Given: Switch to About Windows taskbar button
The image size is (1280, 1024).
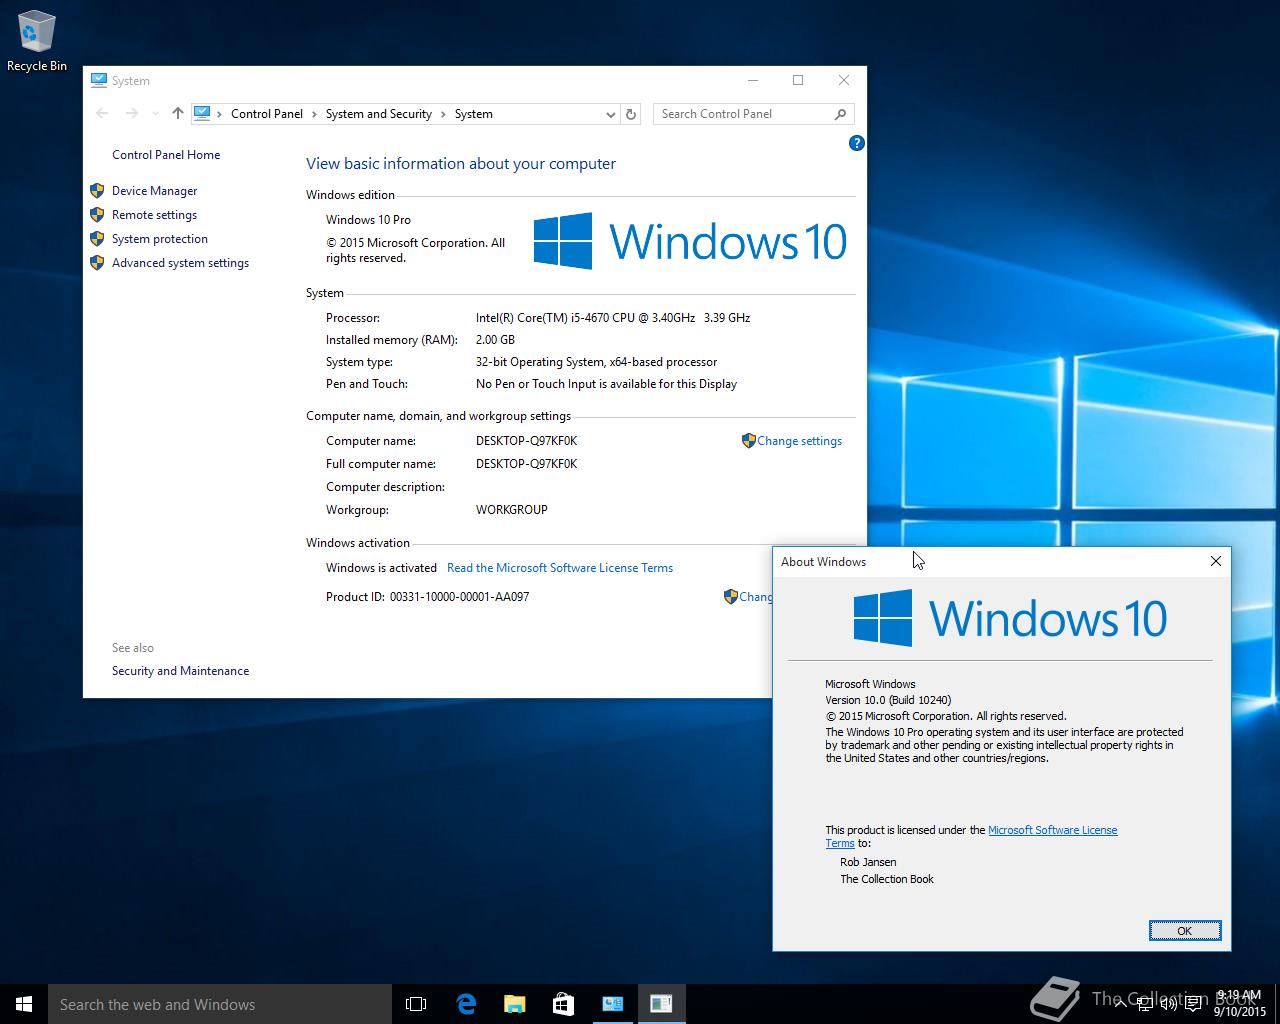Looking at the screenshot, I should 661,1004.
